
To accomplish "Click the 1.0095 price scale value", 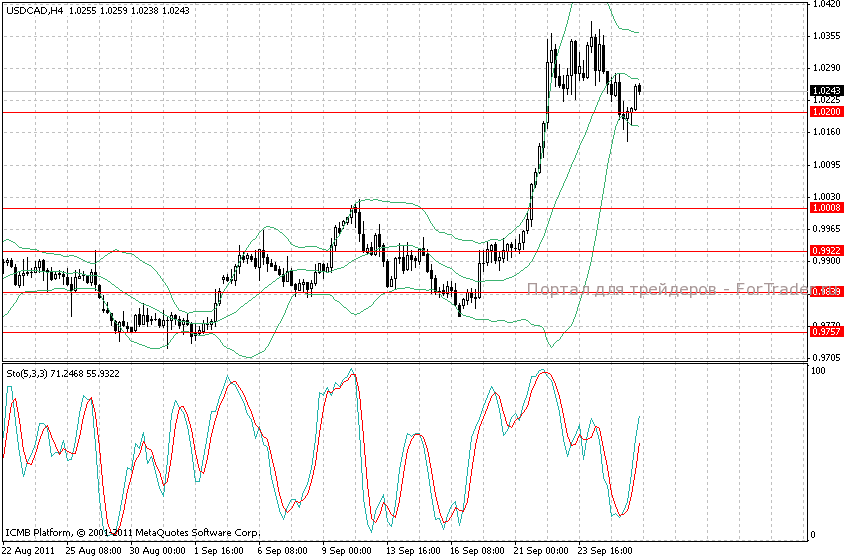I will pyautogui.click(x=826, y=164).
